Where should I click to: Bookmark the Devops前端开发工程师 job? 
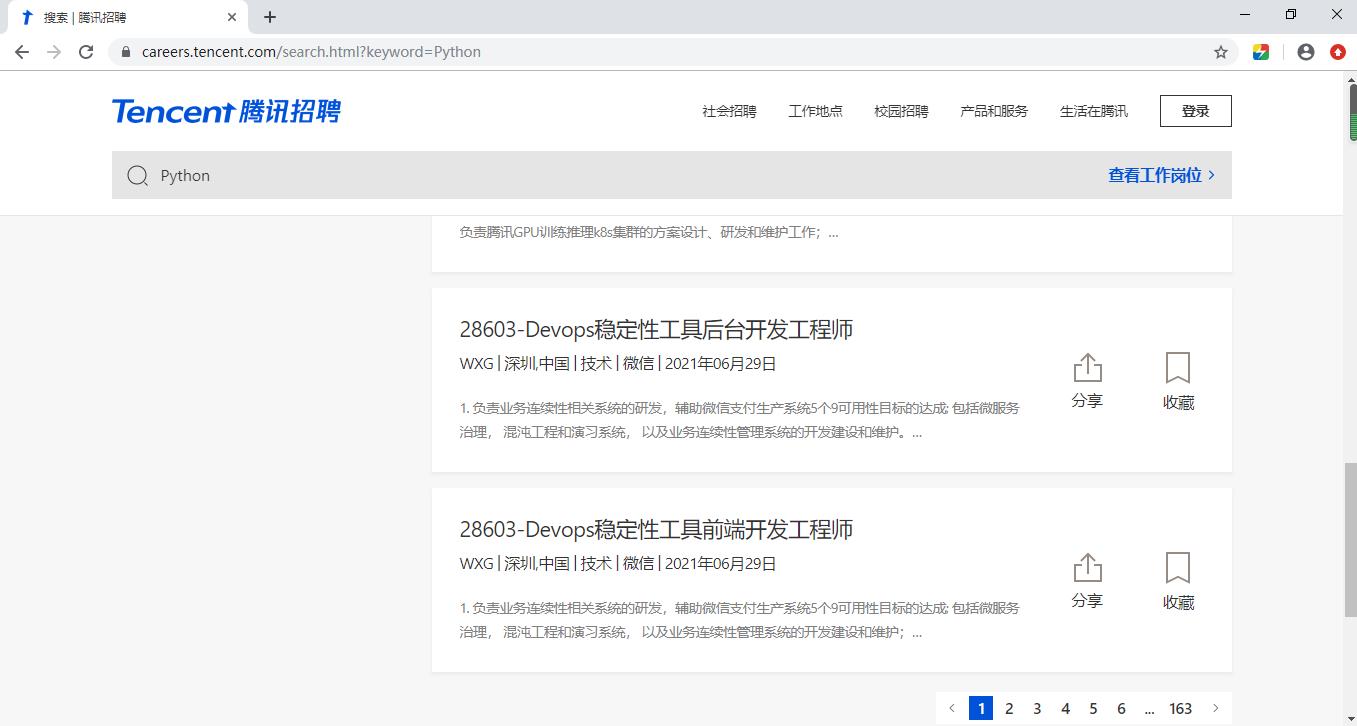pyautogui.click(x=1179, y=581)
